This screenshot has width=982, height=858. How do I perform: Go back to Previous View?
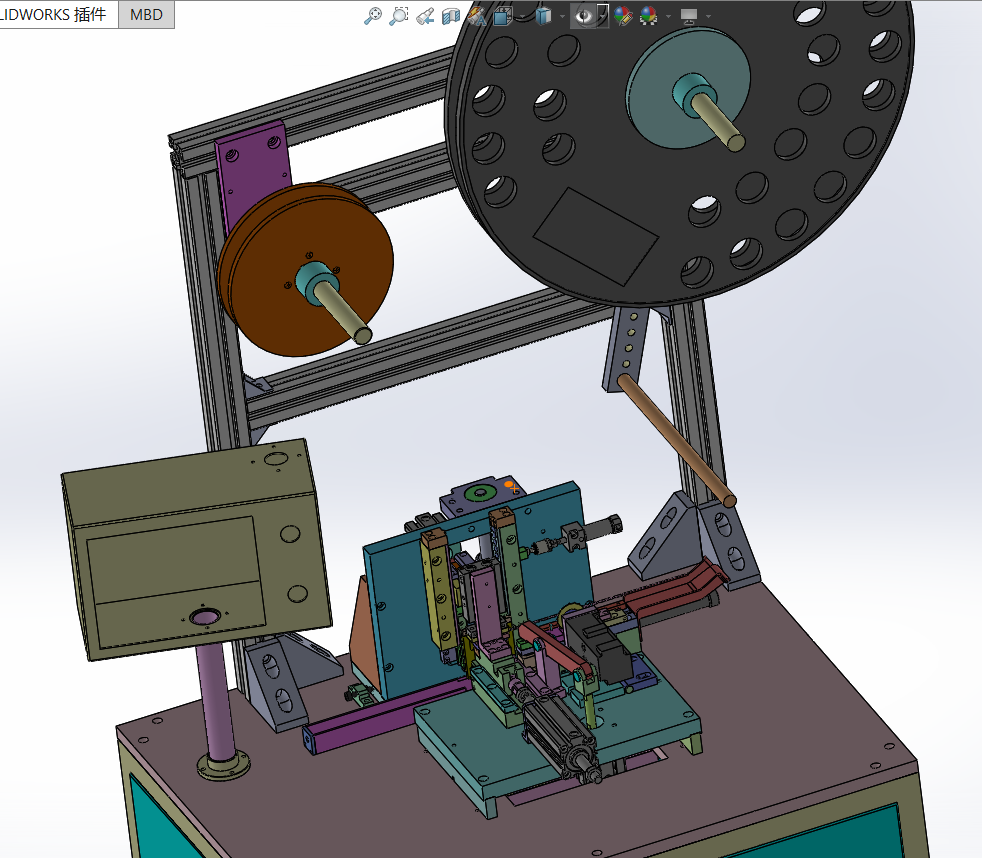(425, 16)
